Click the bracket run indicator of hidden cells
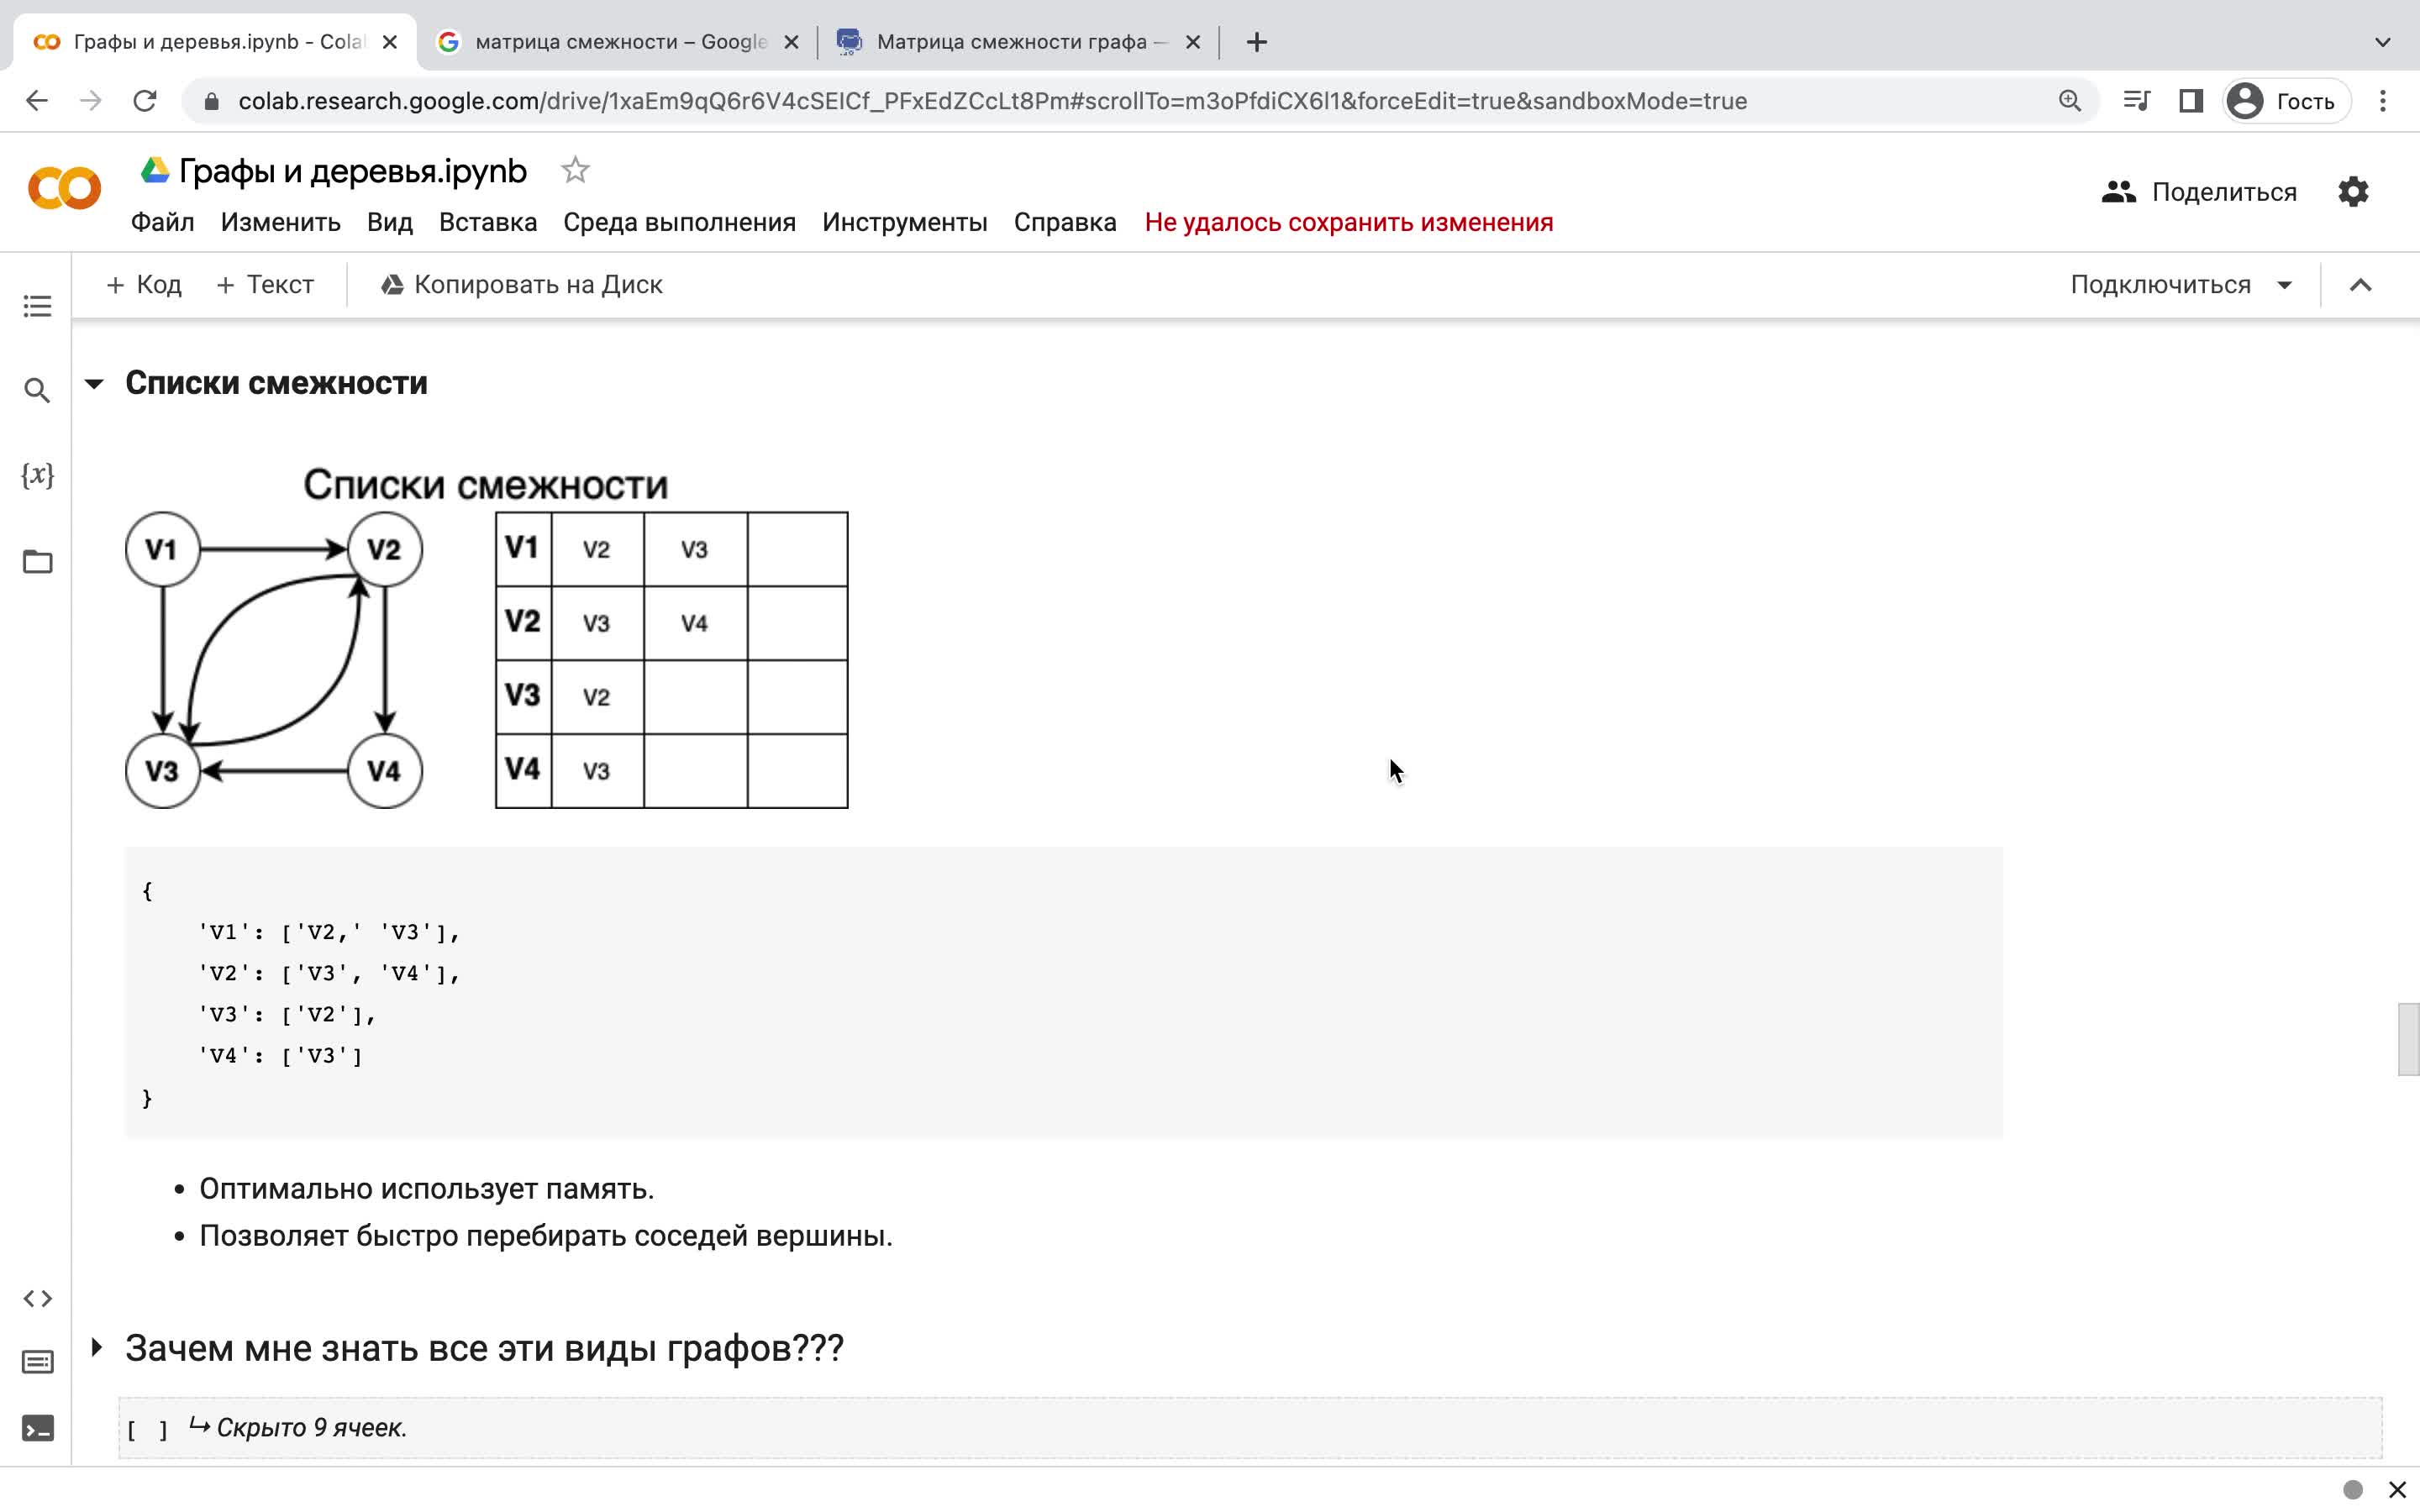Screen dimensions: 2420x1512 (147, 1429)
